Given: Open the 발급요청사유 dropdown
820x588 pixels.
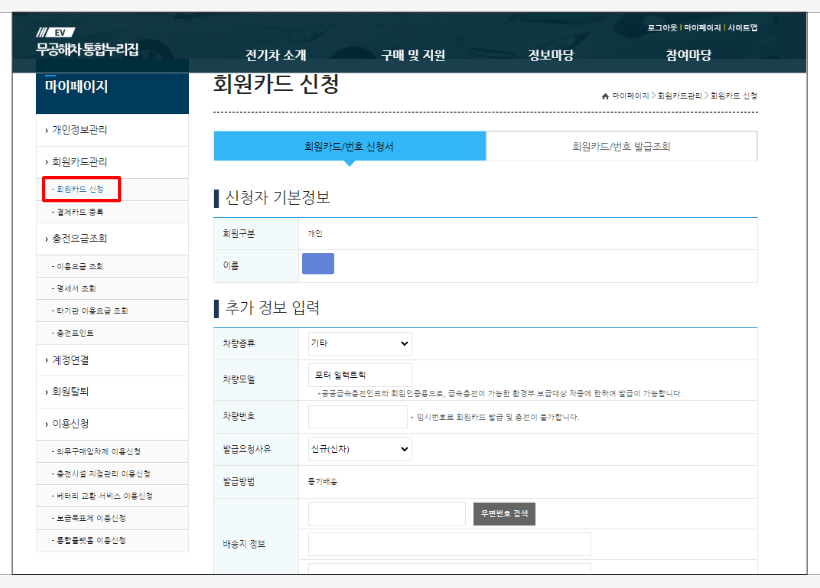Looking at the screenshot, I should (359, 448).
